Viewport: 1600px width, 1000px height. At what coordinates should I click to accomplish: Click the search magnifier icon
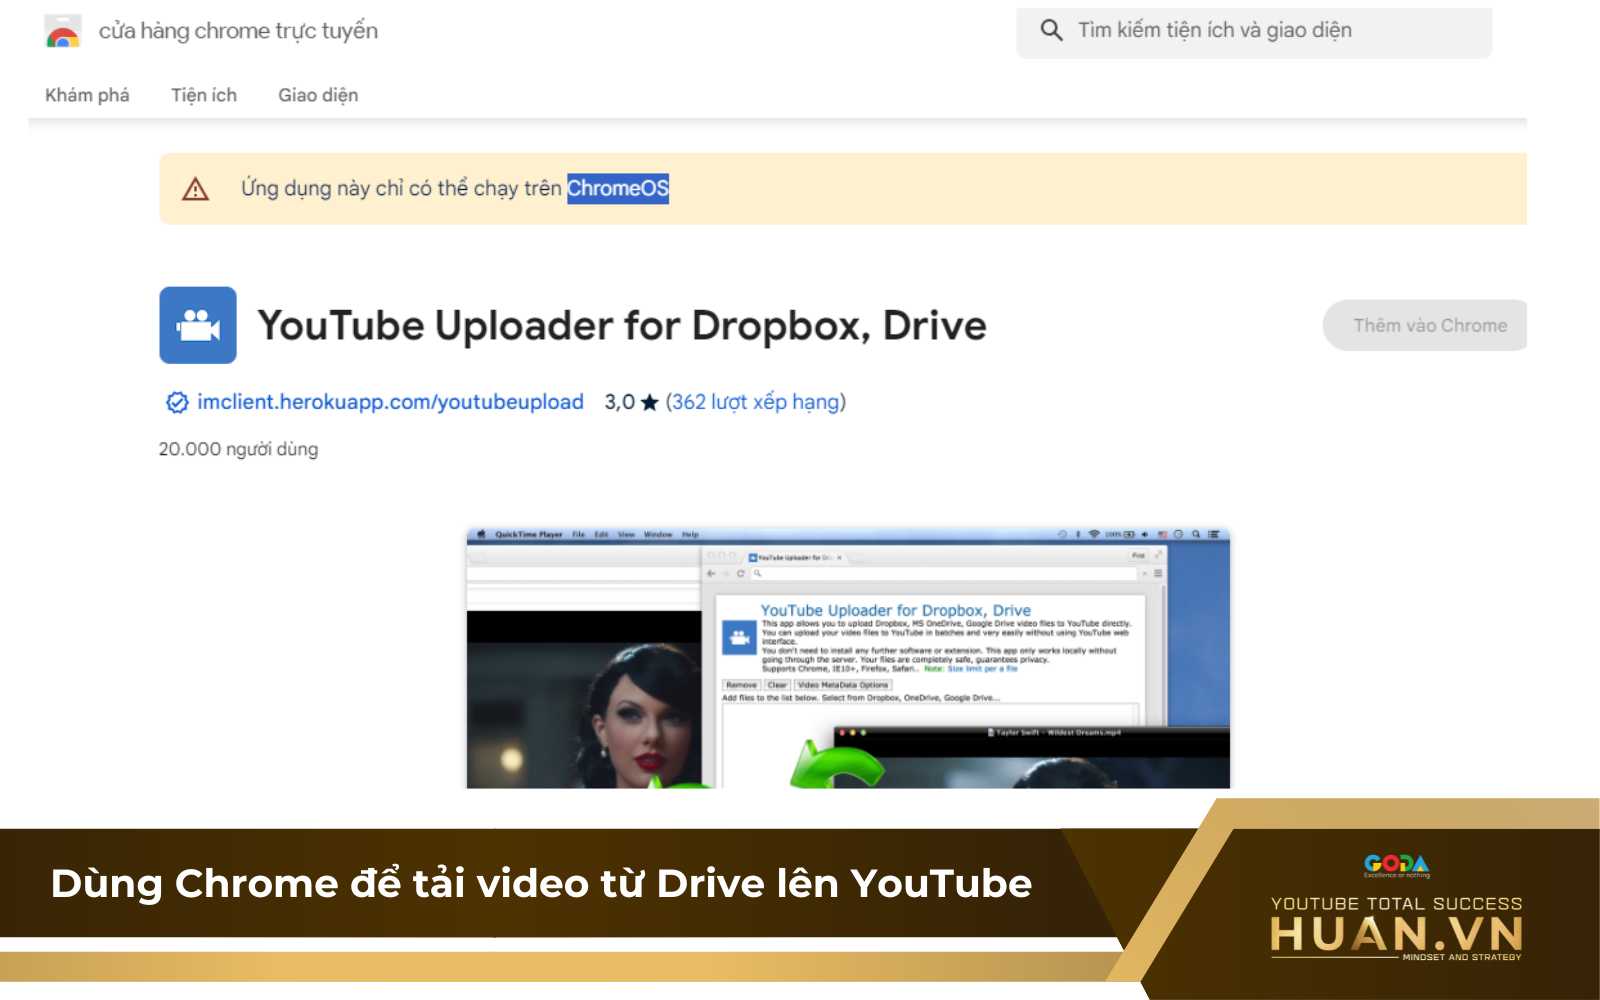pyautogui.click(x=1051, y=30)
